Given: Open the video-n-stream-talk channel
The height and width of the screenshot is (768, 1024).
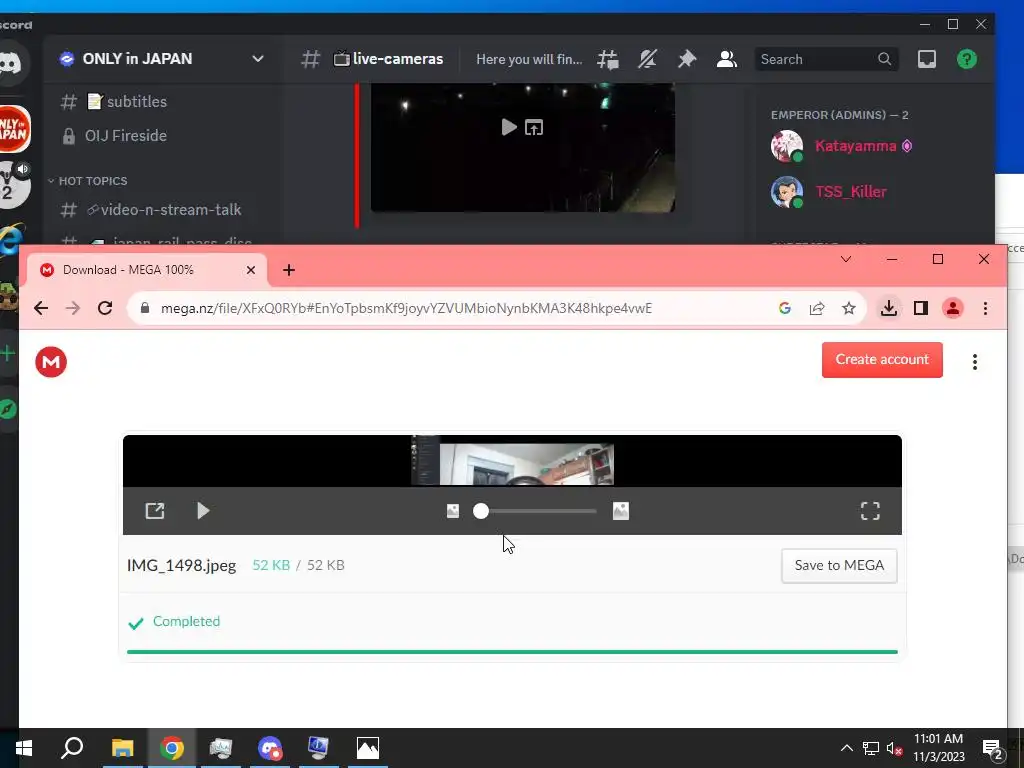Looking at the screenshot, I should pyautogui.click(x=163, y=210).
